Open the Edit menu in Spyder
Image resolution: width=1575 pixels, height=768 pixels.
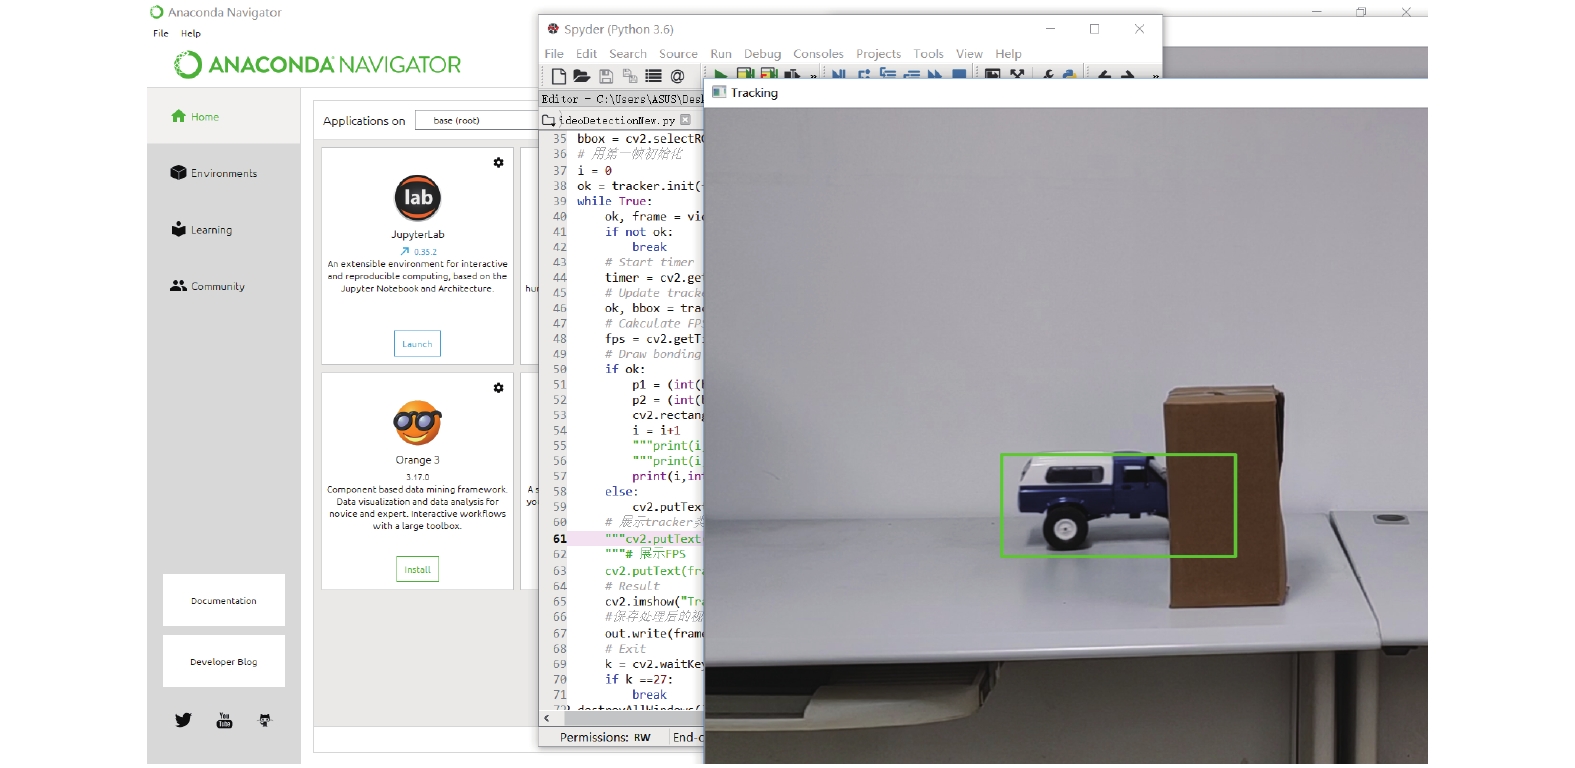coord(587,54)
